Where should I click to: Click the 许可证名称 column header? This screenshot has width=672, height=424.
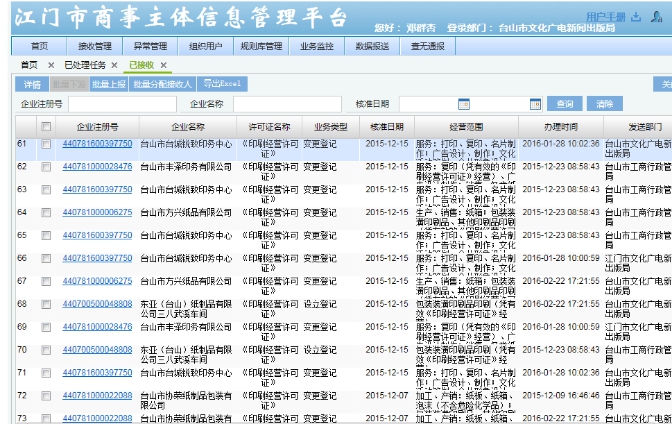(x=269, y=127)
